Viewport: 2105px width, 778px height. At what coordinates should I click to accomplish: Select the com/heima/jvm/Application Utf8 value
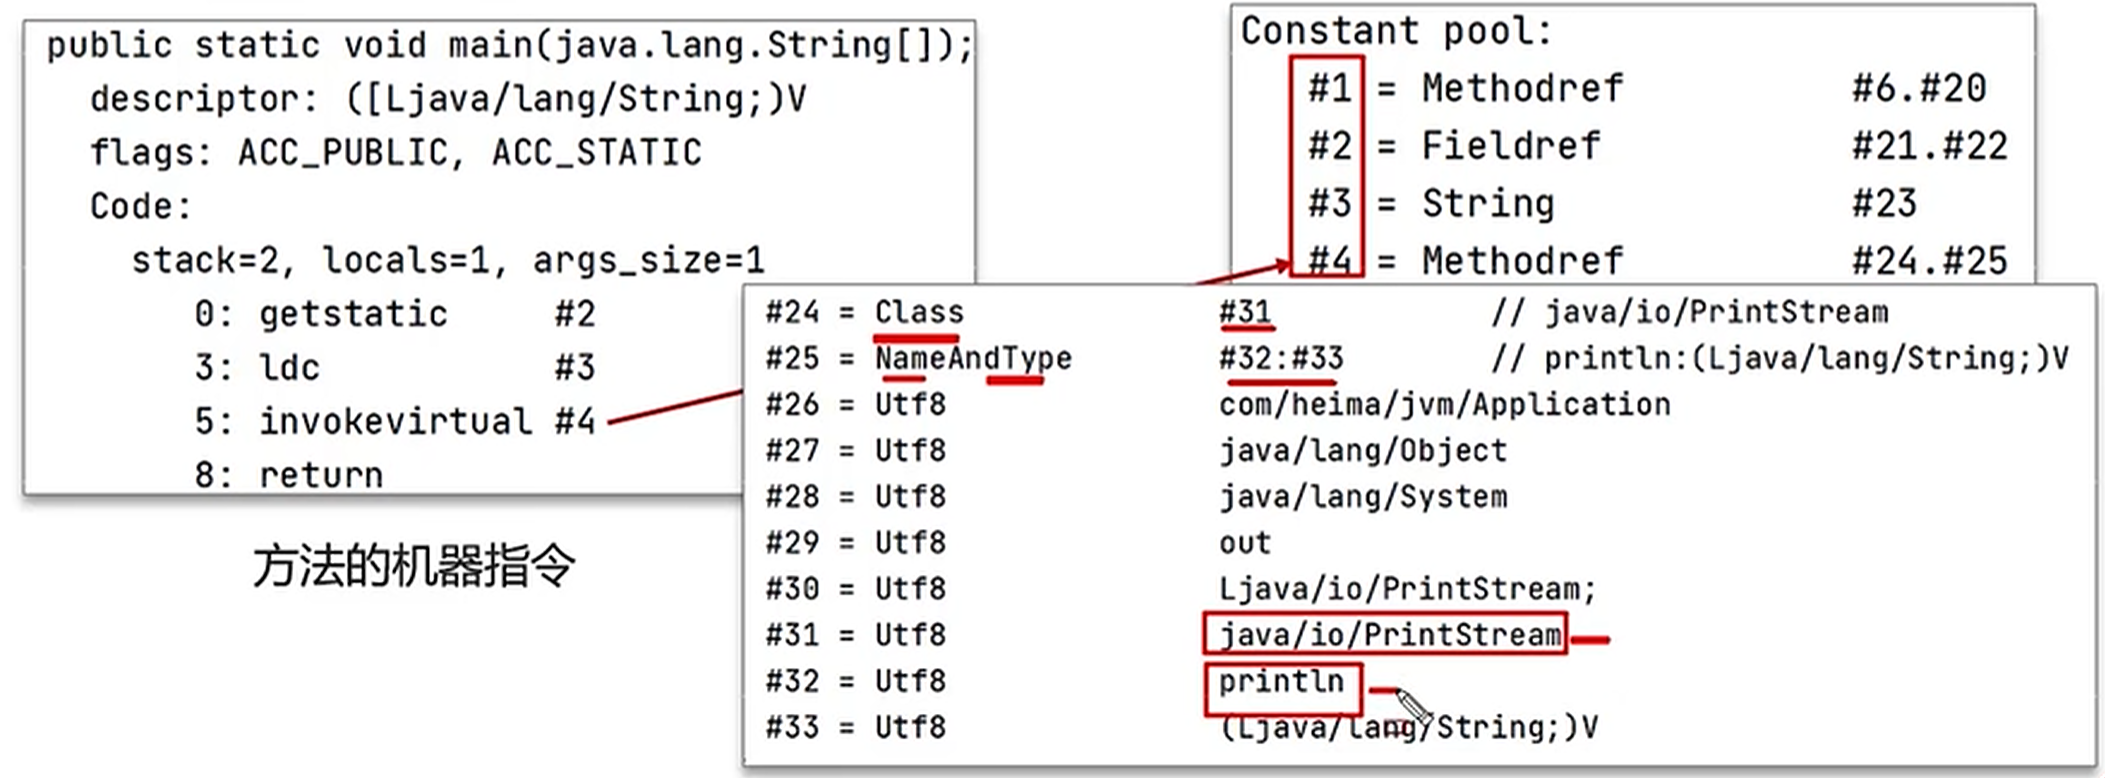point(1444,405)
